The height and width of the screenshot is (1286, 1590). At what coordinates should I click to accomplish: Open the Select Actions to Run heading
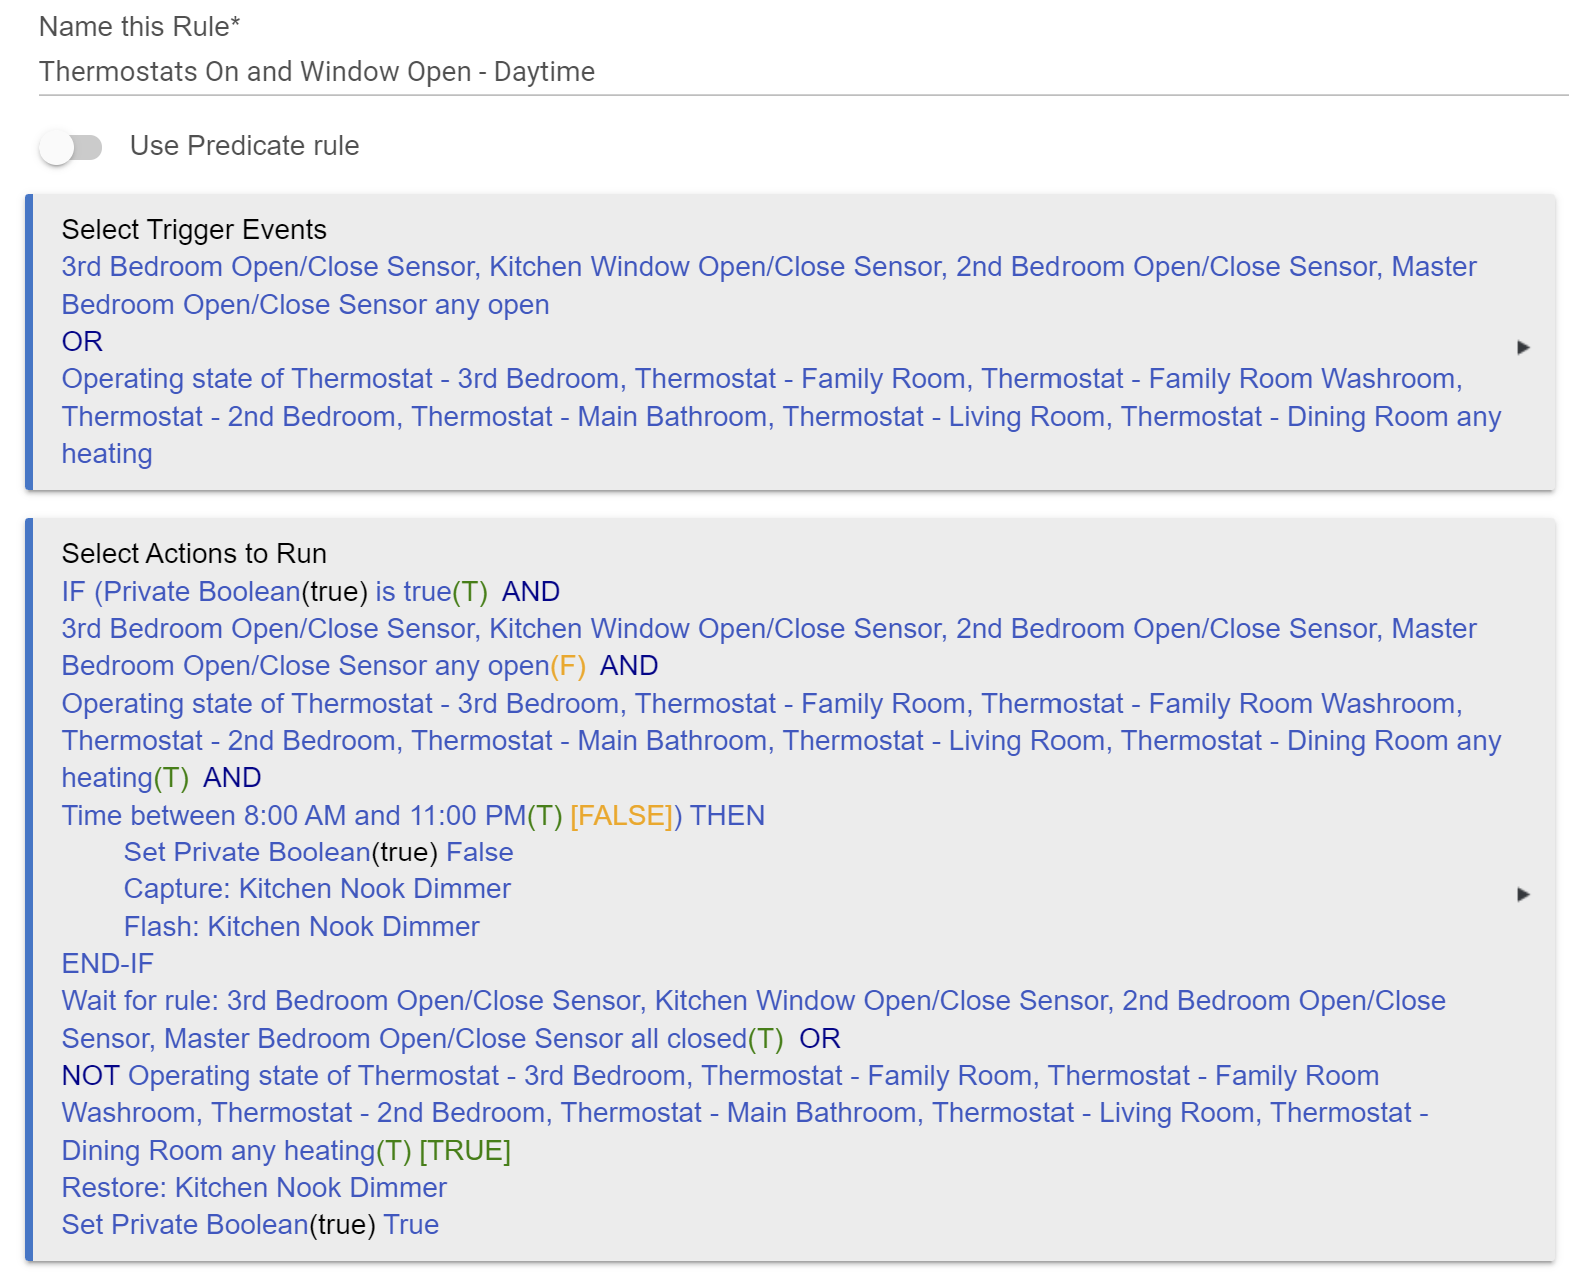click(x=194, y=554)
